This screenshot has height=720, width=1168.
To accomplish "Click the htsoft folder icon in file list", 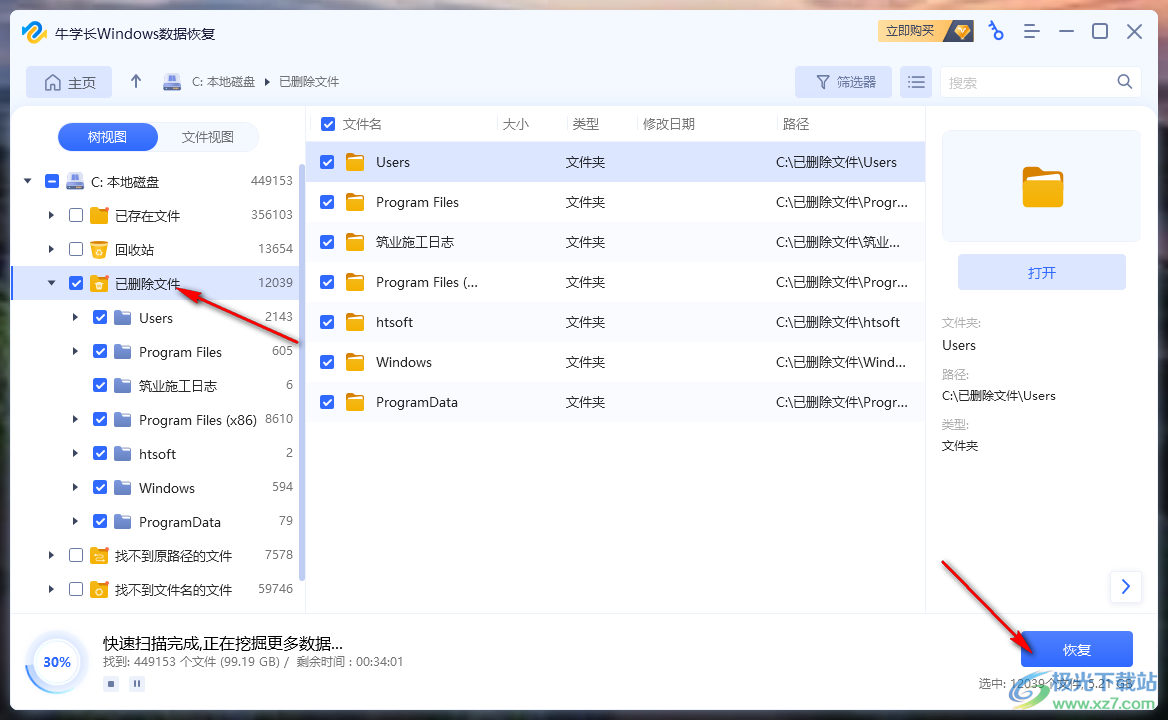I will click(355, 322).
